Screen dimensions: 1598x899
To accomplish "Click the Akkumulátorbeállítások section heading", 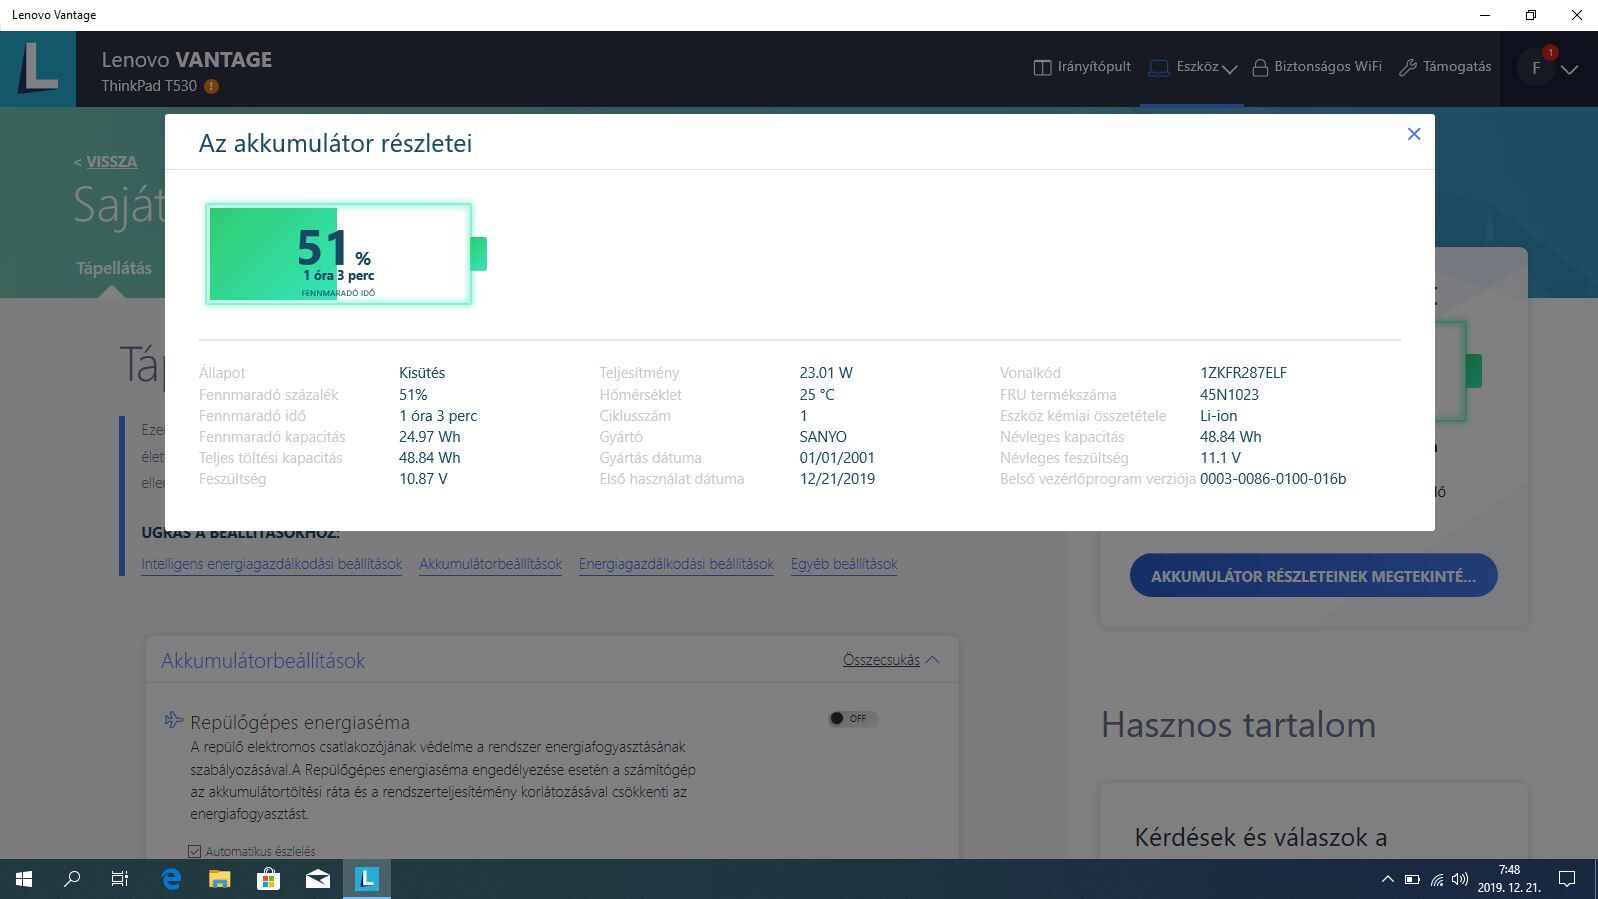I will pyautogui.click(x=263, y=661).
